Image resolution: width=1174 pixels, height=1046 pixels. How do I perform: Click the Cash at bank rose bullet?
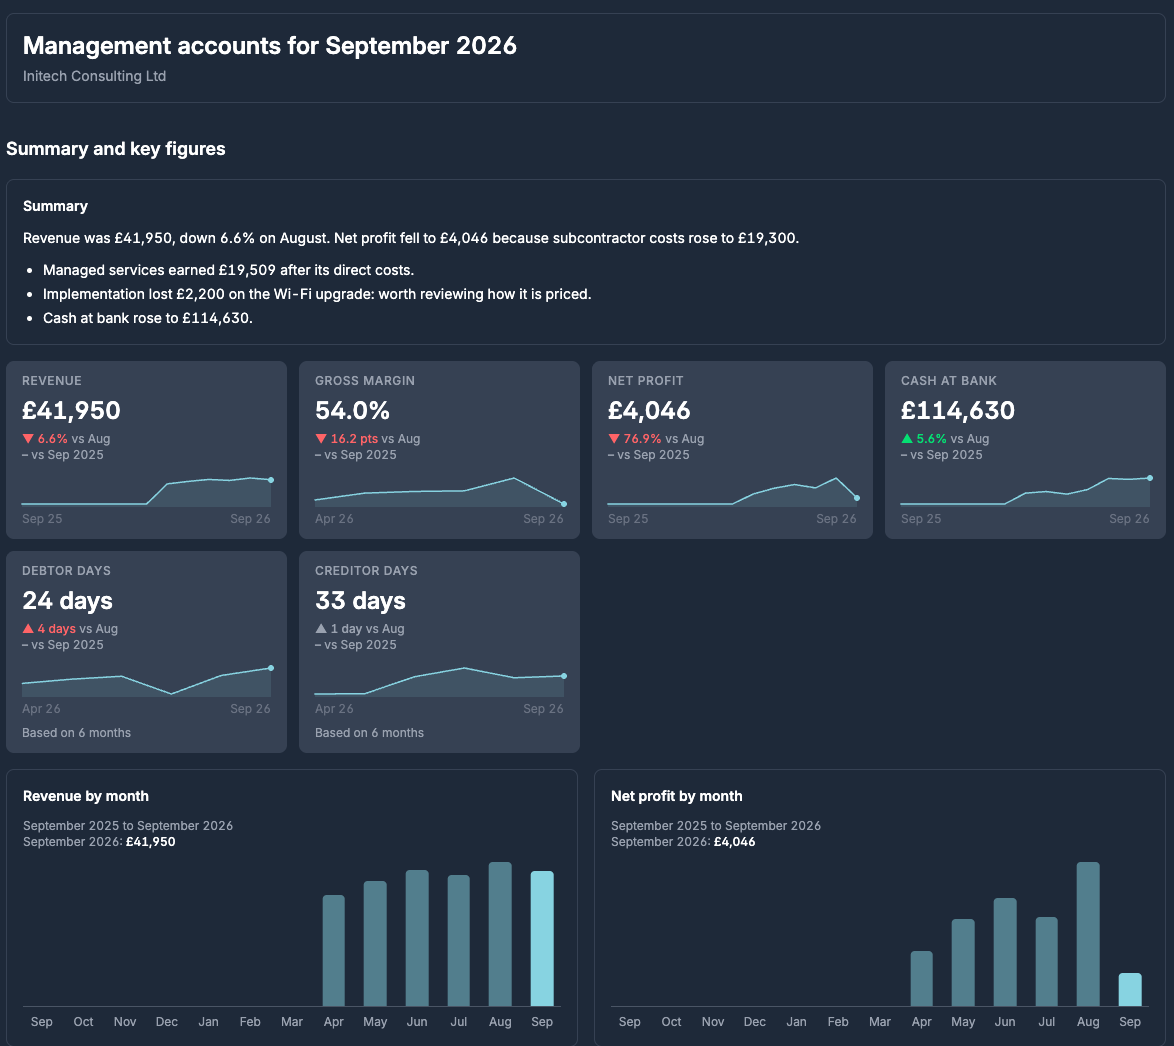pos(147,318)
